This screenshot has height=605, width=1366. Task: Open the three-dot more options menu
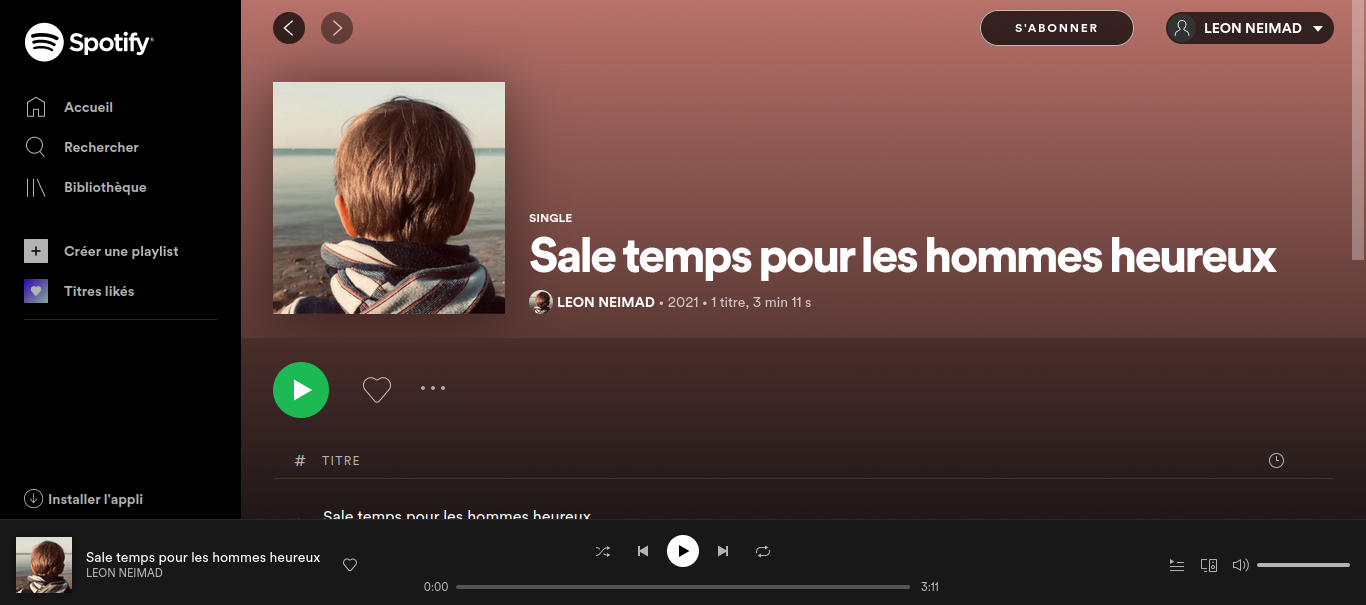click(433, 388)
